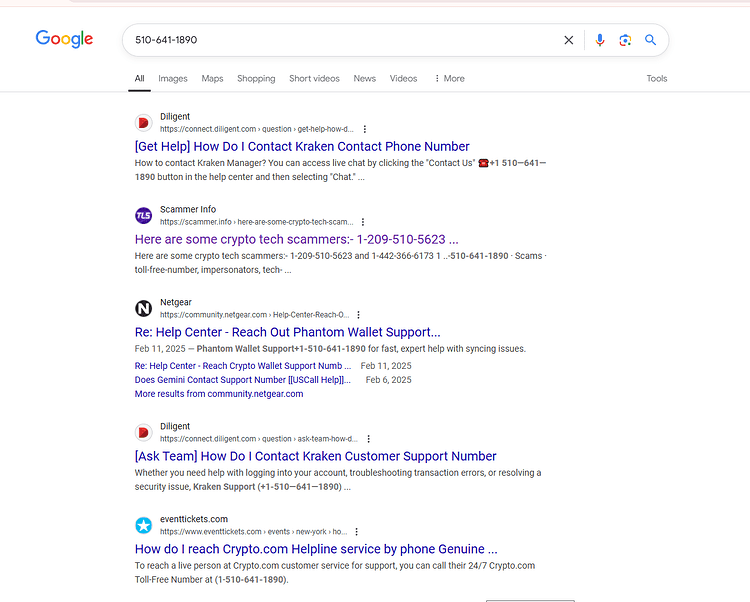
Task: Open Kraken Customer Support Number result
Action: tap(316, 456)
